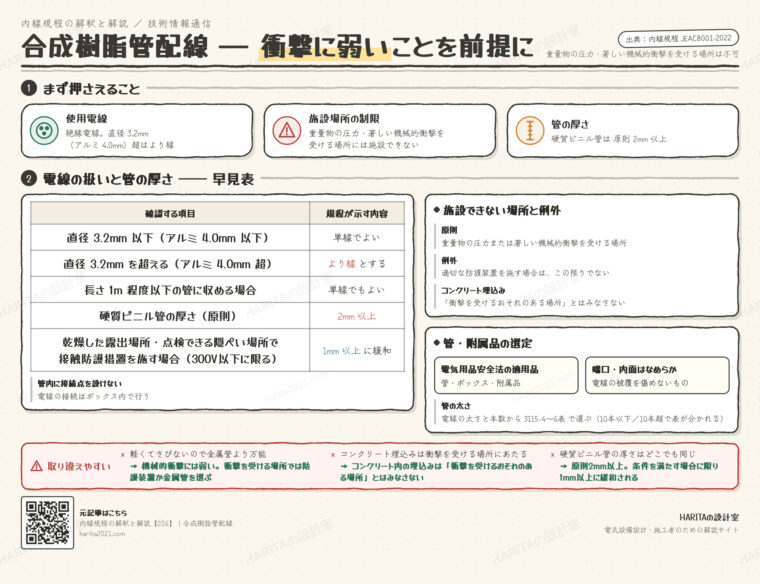760x584 pixels.
Task: Click the 元記事はこちら label
Action: point(103,512)
